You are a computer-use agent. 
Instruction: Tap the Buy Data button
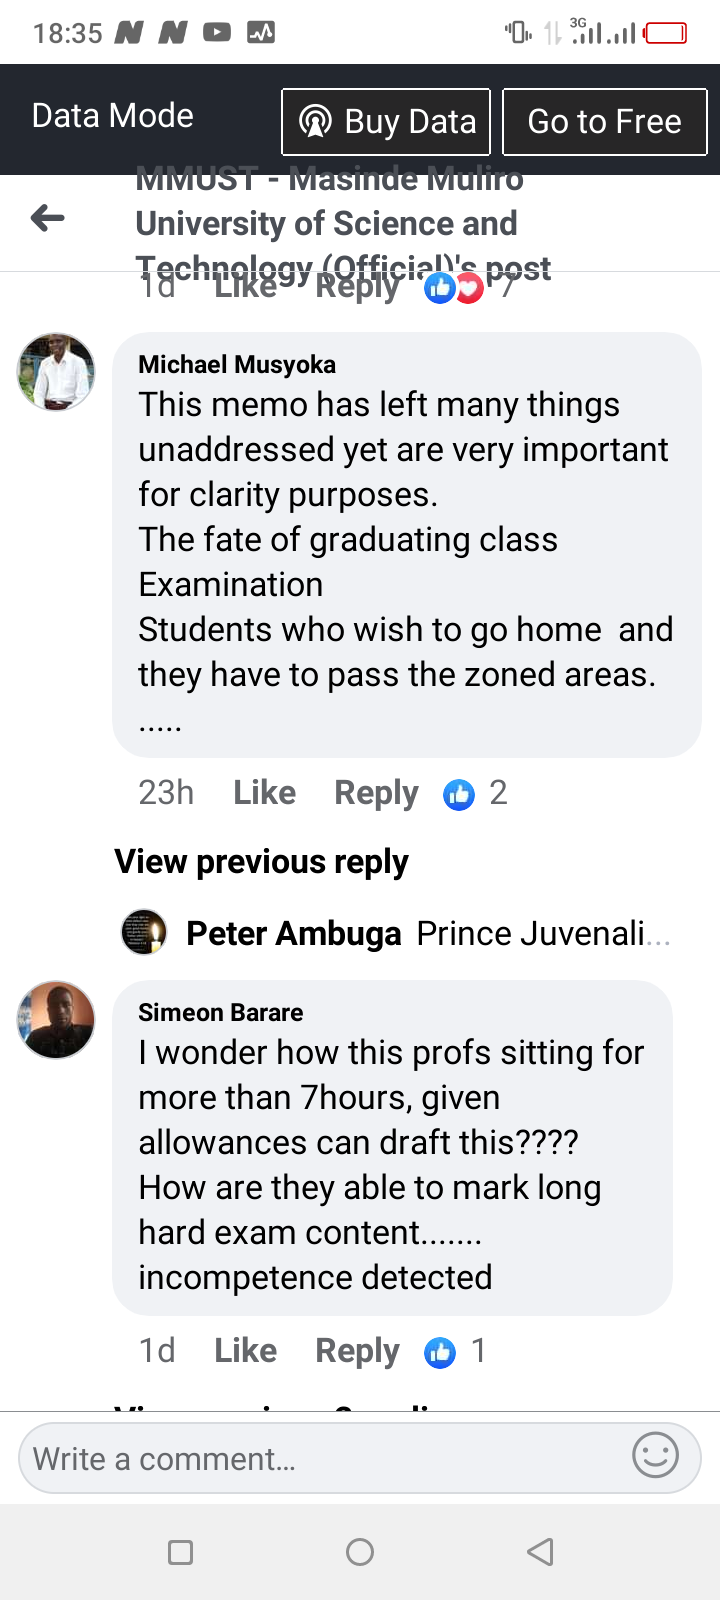coord(386,122)
